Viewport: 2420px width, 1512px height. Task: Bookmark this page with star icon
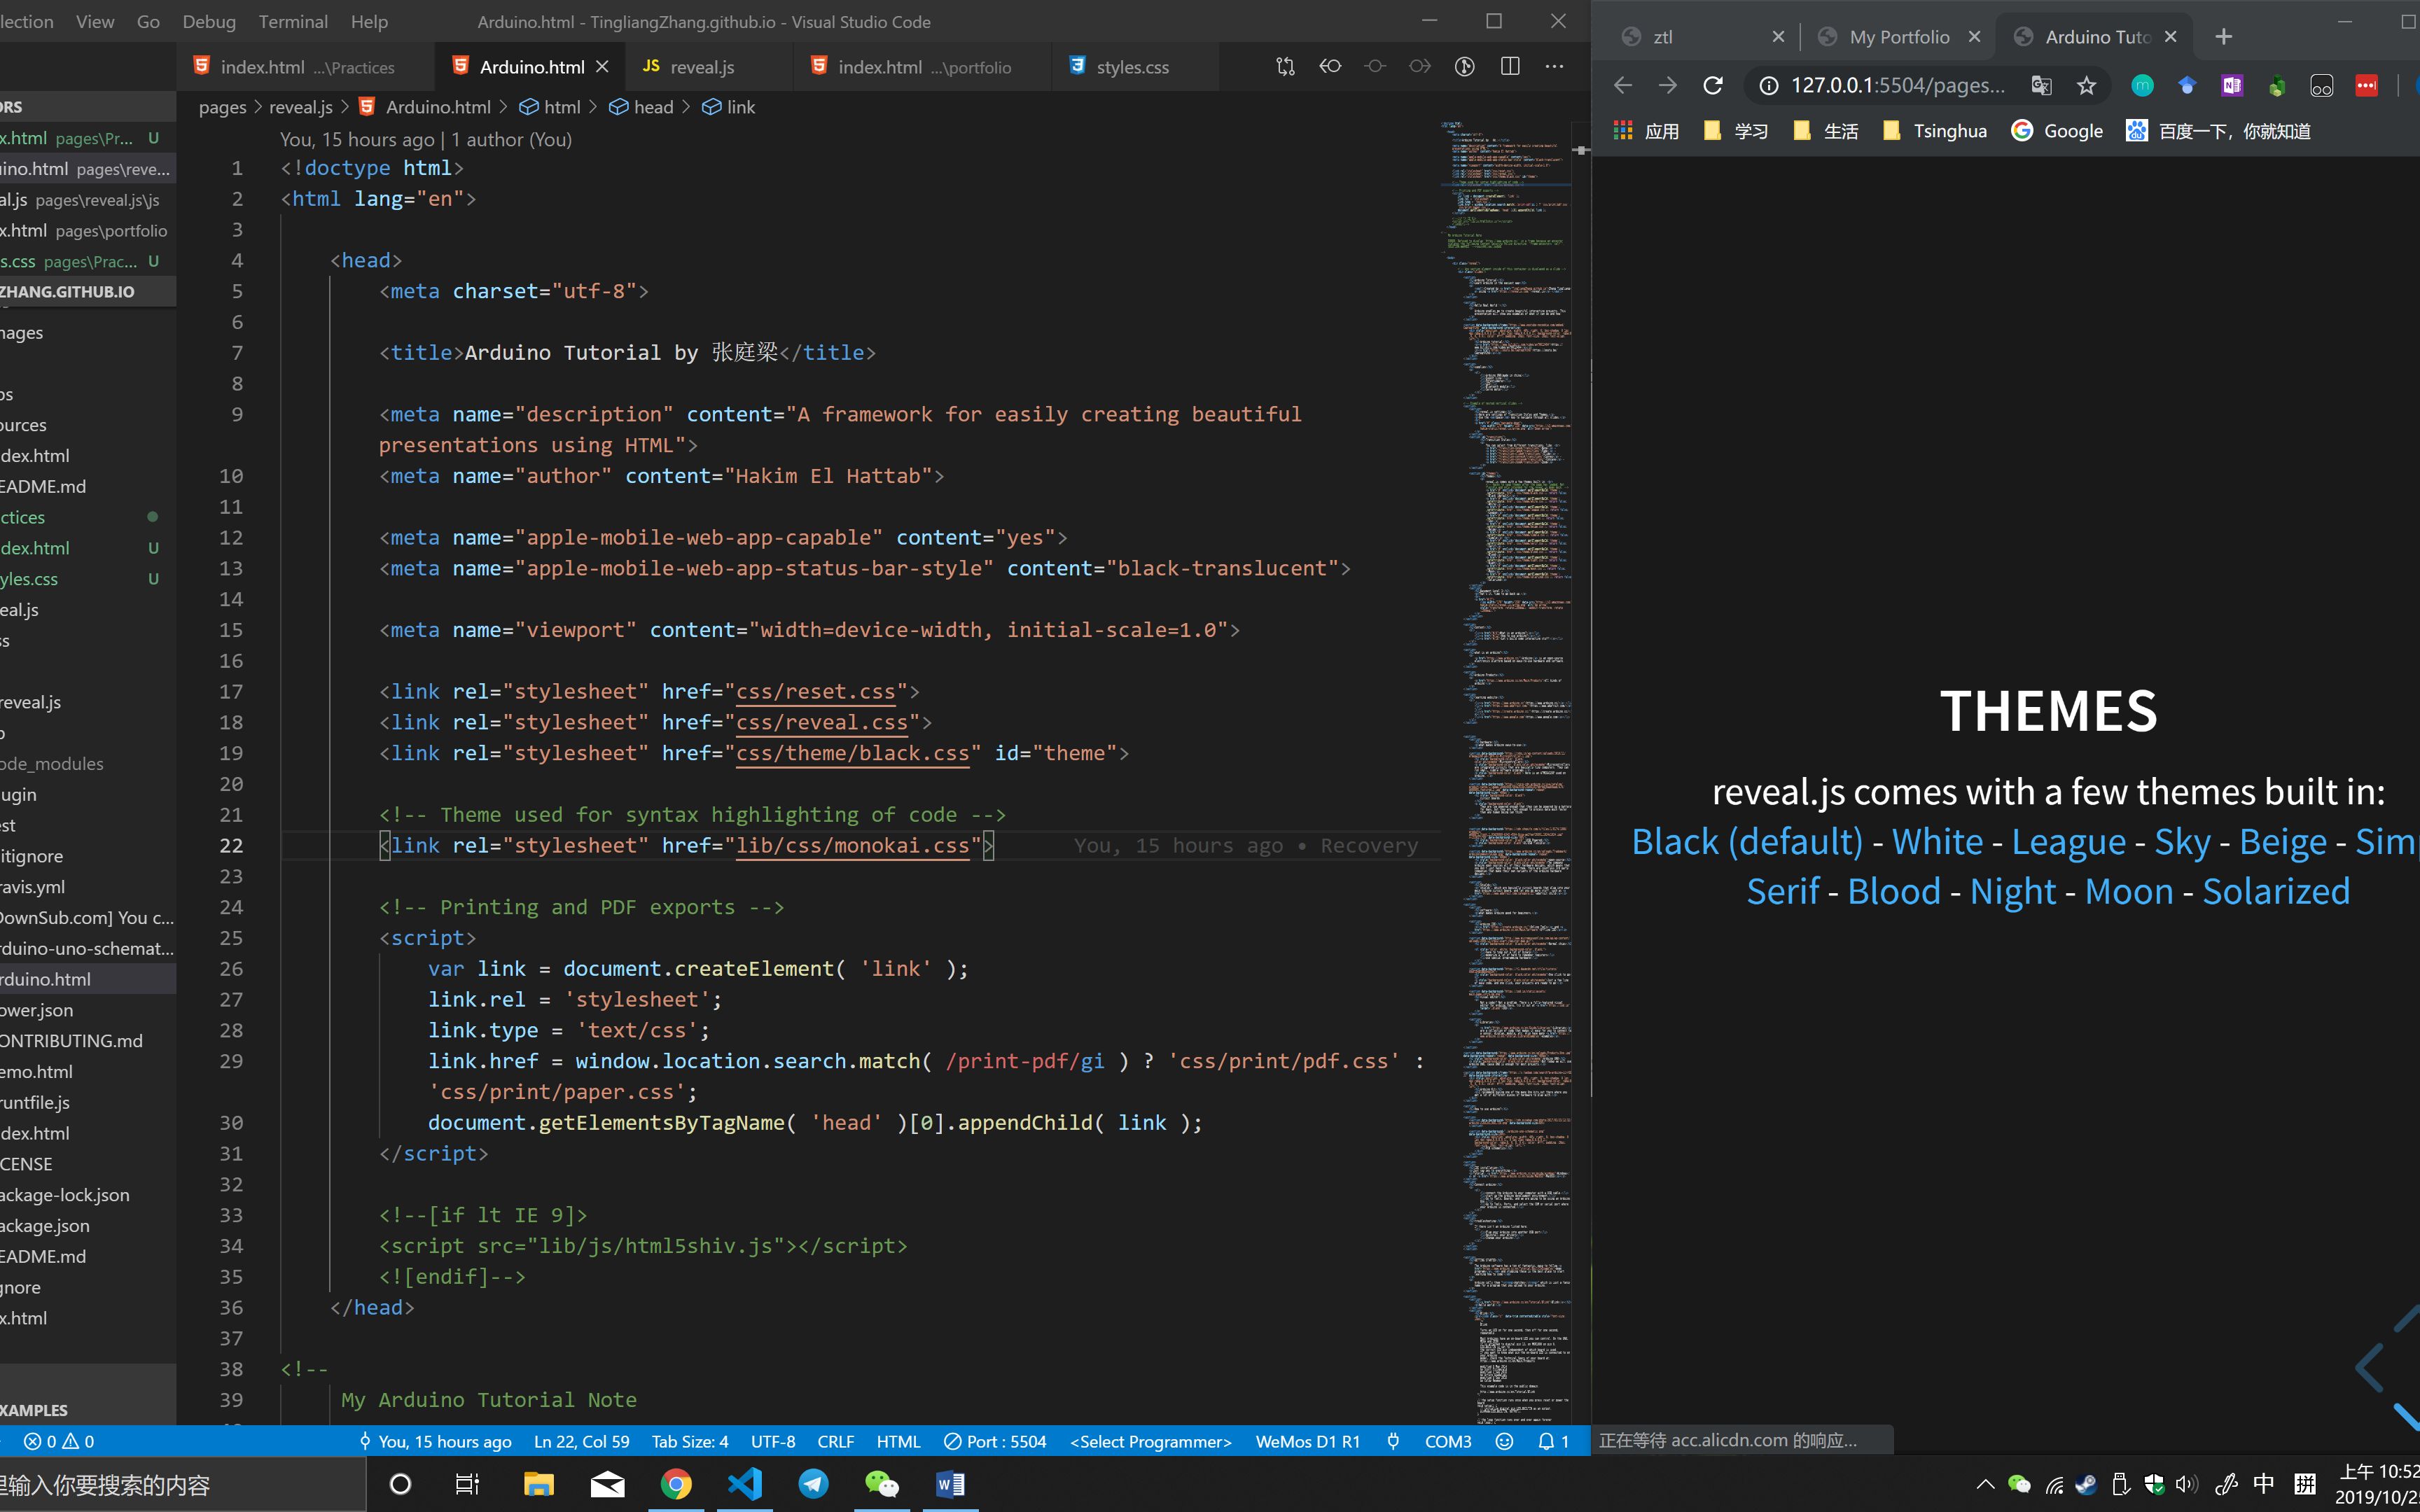pyautogui.click(x=2086, y=85)
